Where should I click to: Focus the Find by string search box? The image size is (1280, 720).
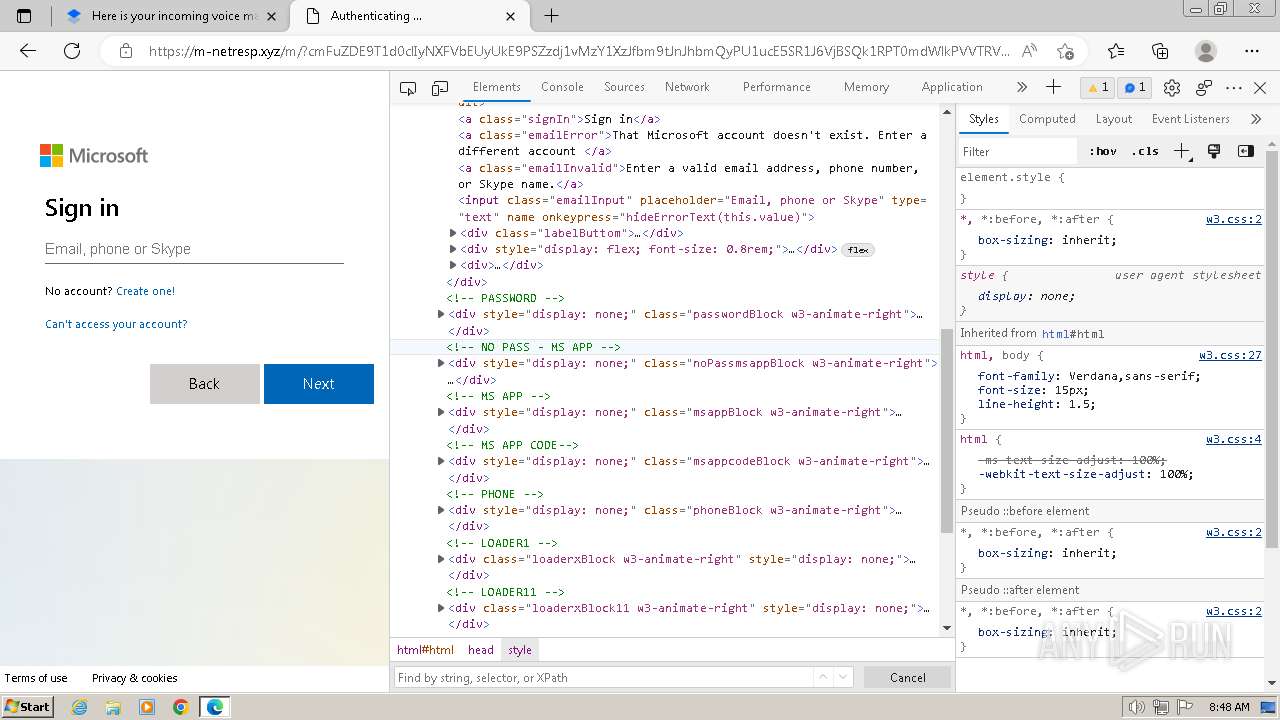(x=603, y=677)
